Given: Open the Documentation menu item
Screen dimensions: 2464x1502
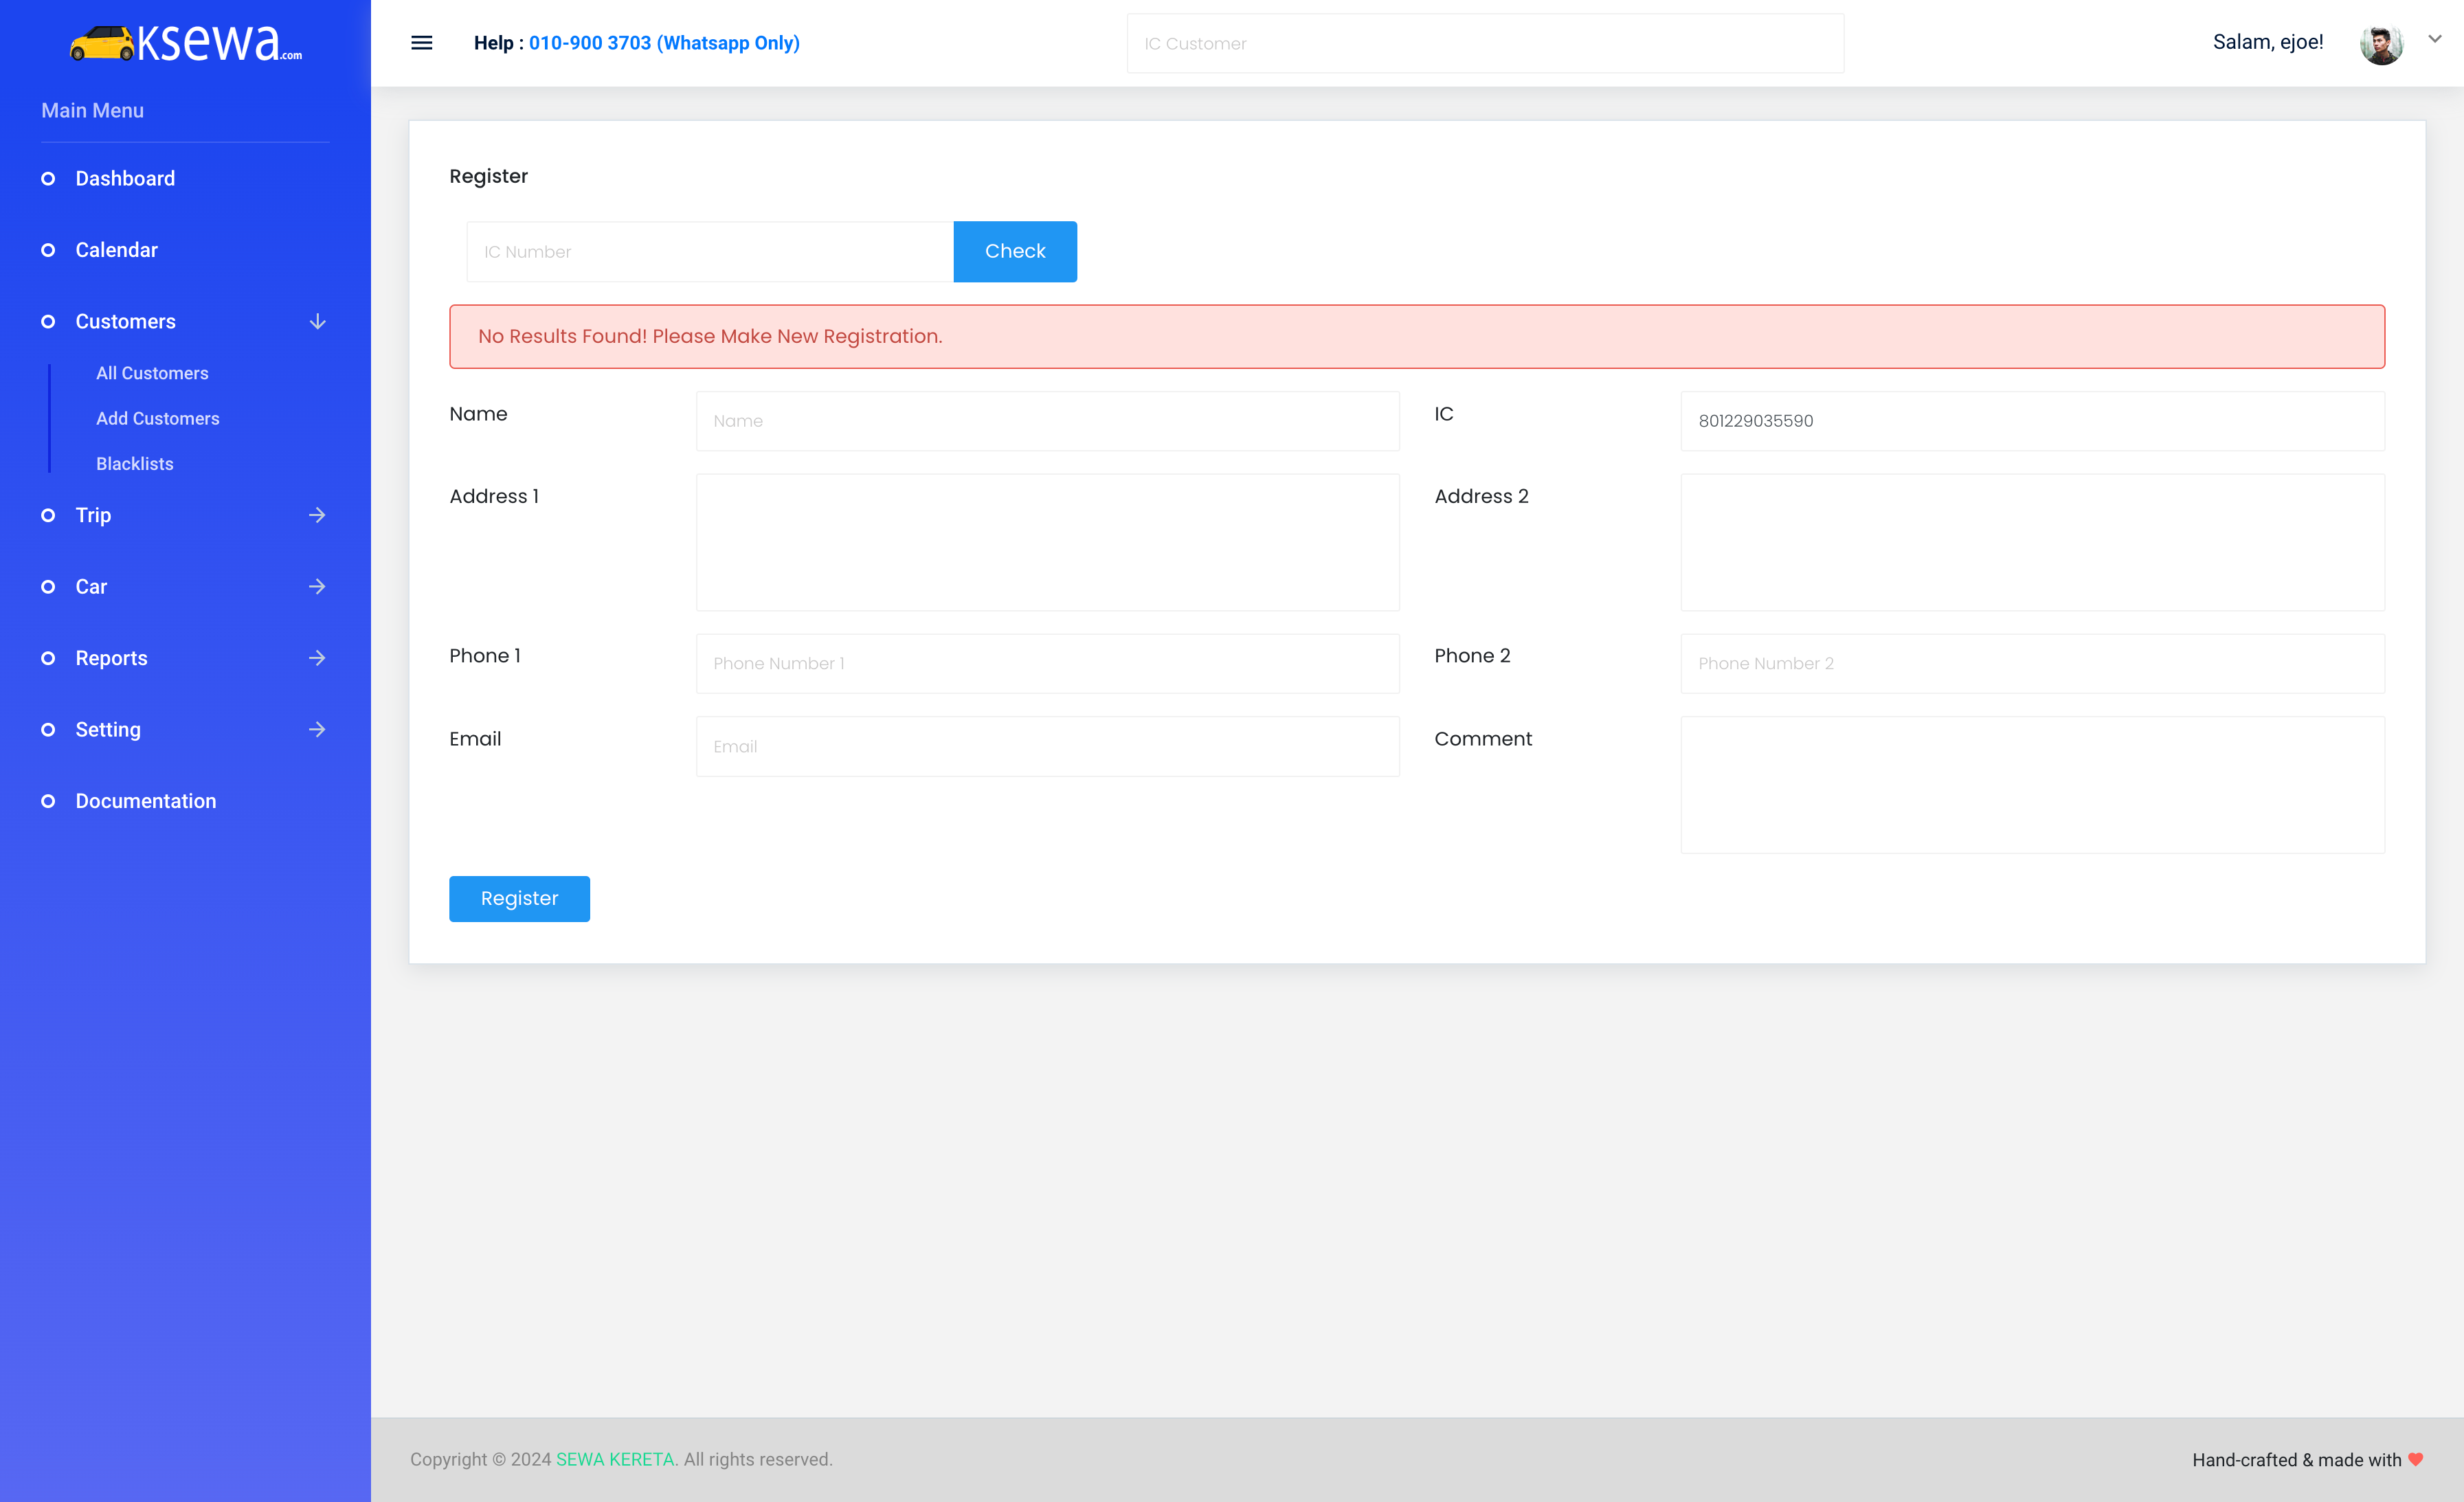Looking at the screenshot, I should pos(146,801).
